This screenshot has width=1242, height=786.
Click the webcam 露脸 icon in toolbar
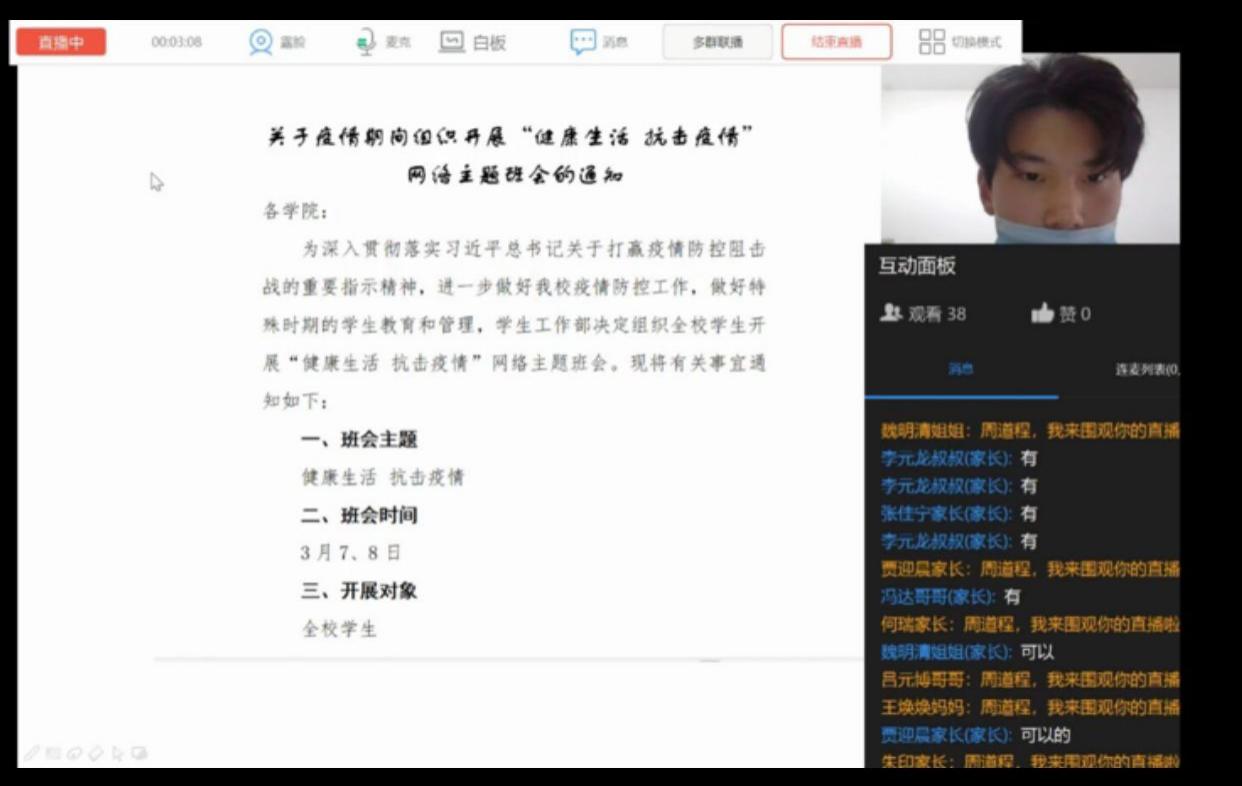tap(261, 42)
